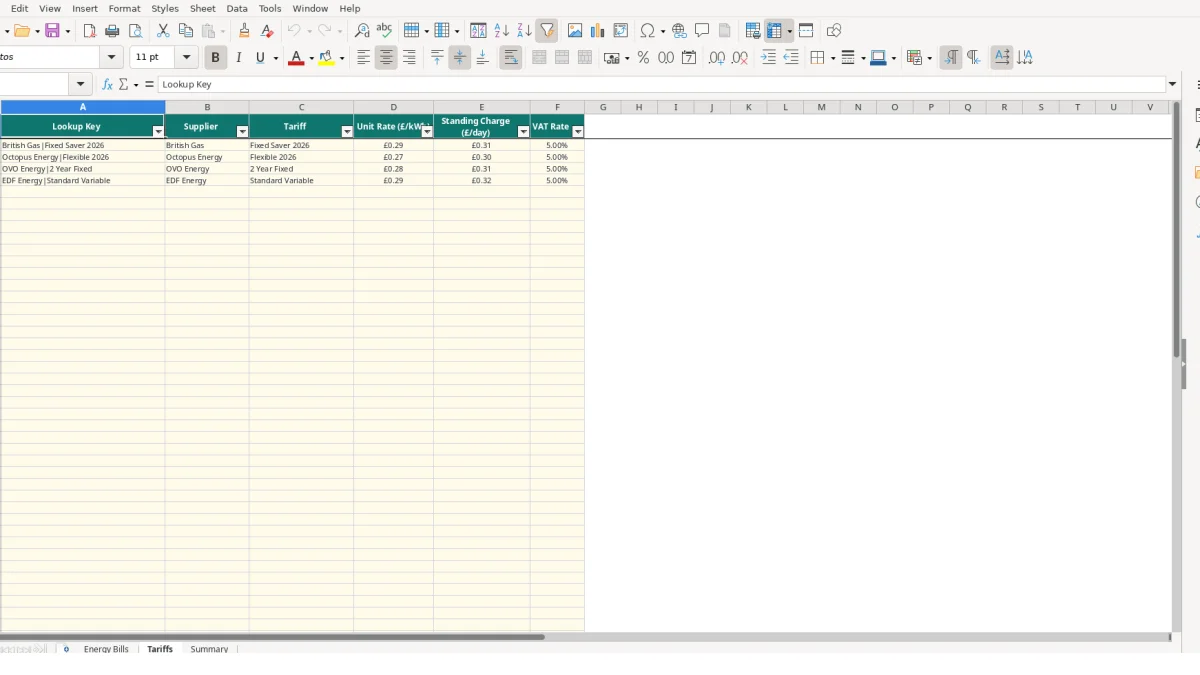Toggle the AutoFilter funnel icon
This screenshot has height=675, width=1200.
pos(547,31)
